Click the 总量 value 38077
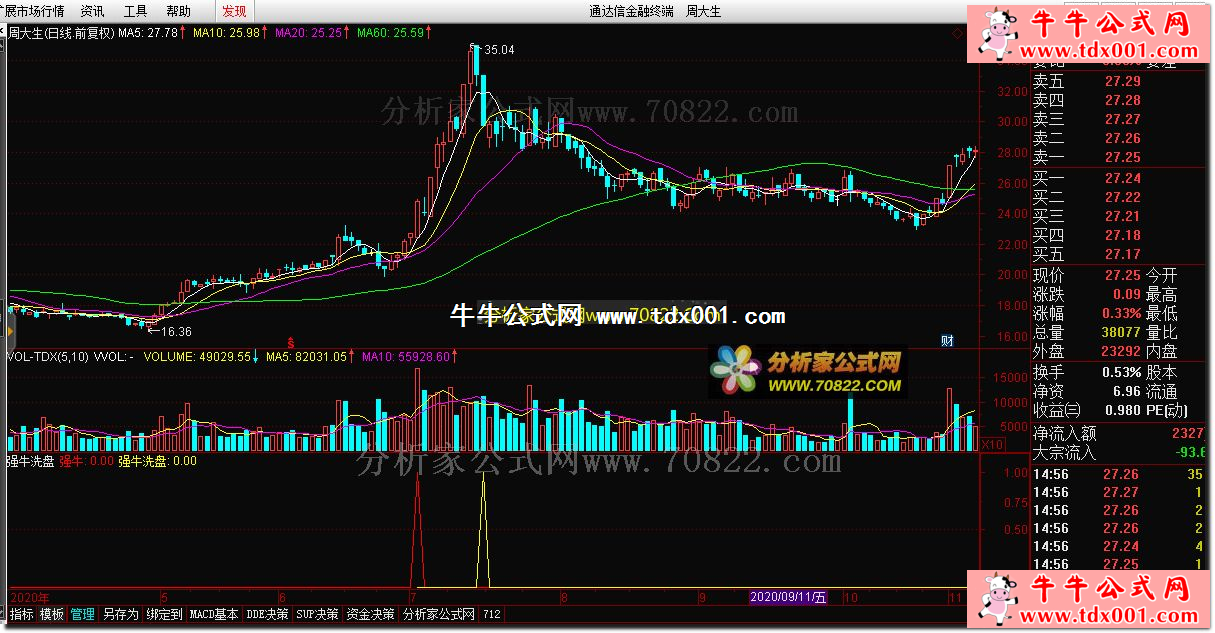1215x633 pixels. click(1121, 332)
